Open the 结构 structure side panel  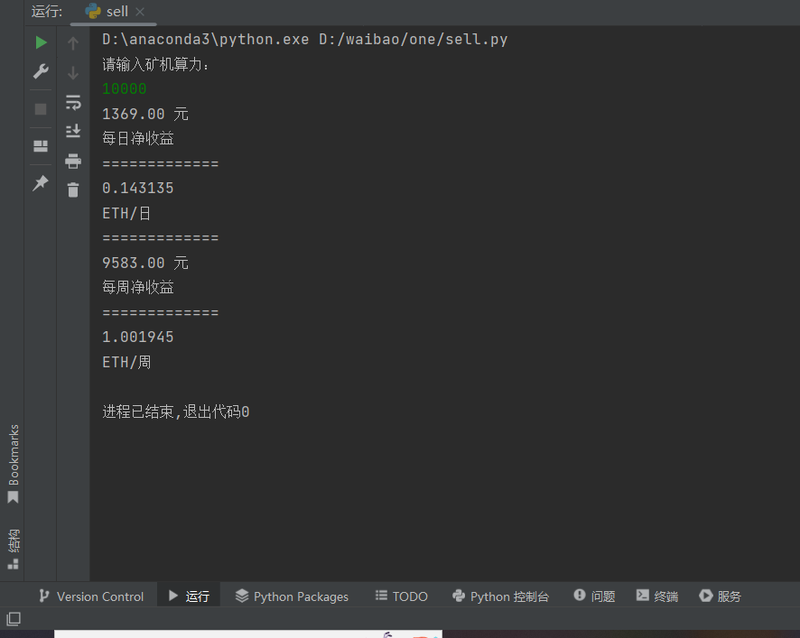[13, 549]
